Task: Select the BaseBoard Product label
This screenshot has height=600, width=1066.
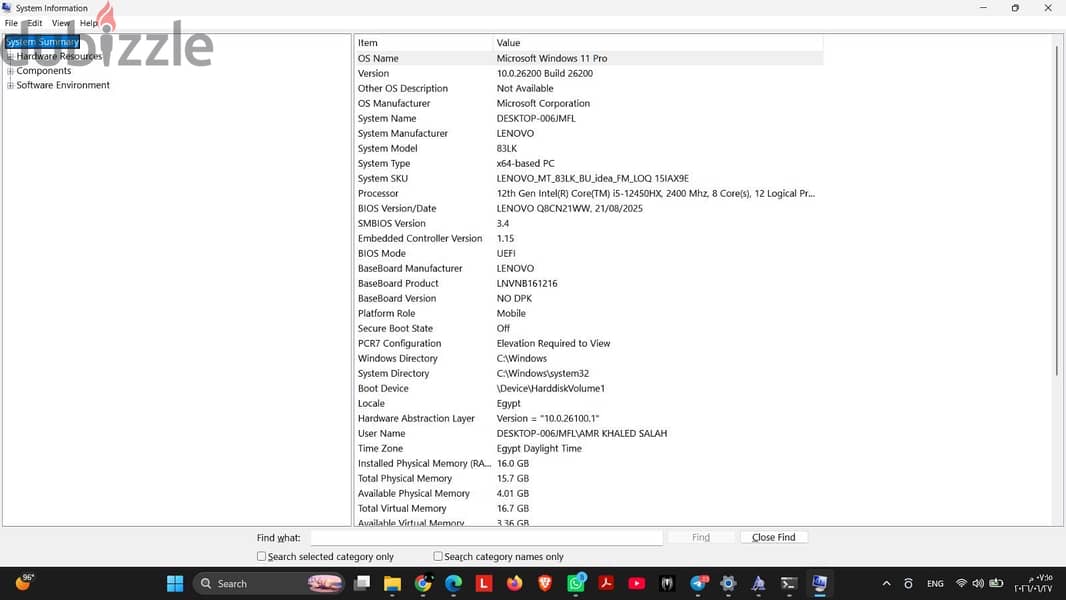Action: tap(398, 283)
